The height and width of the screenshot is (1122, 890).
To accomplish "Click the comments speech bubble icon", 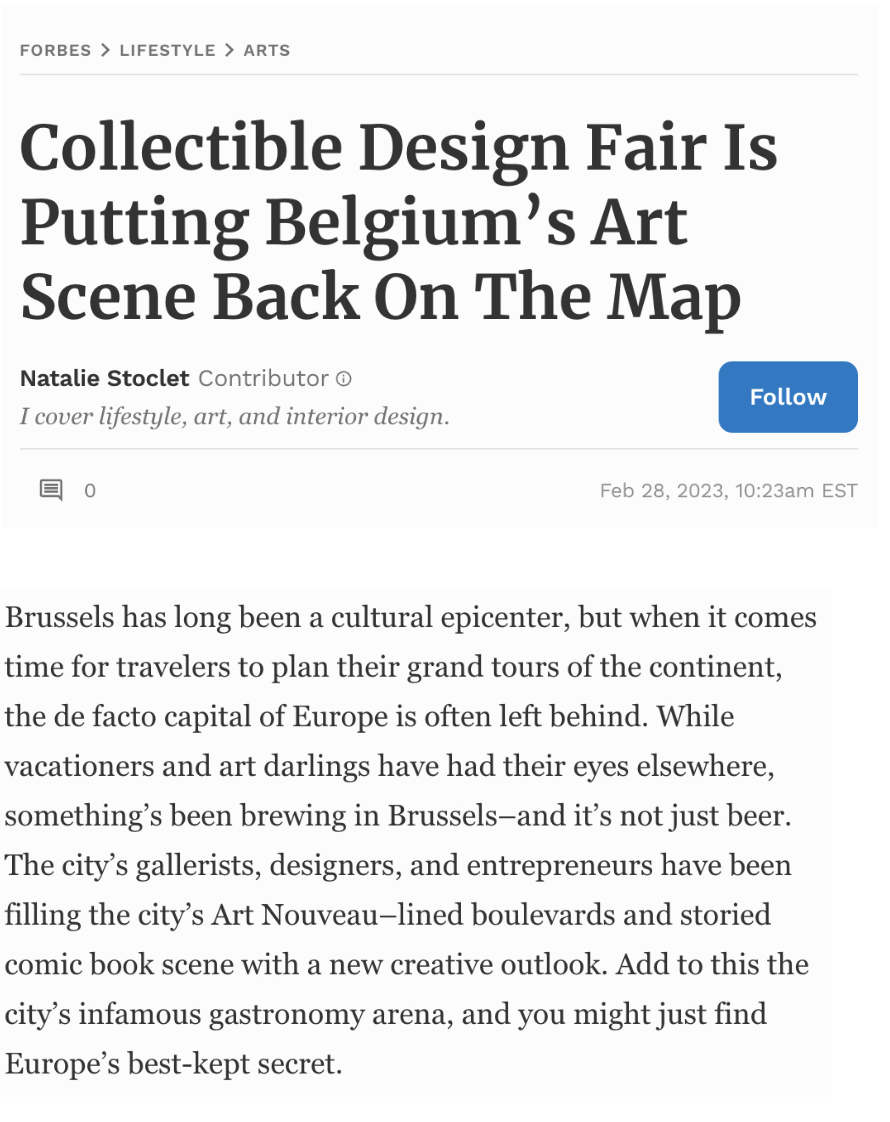I will (51, 490).
